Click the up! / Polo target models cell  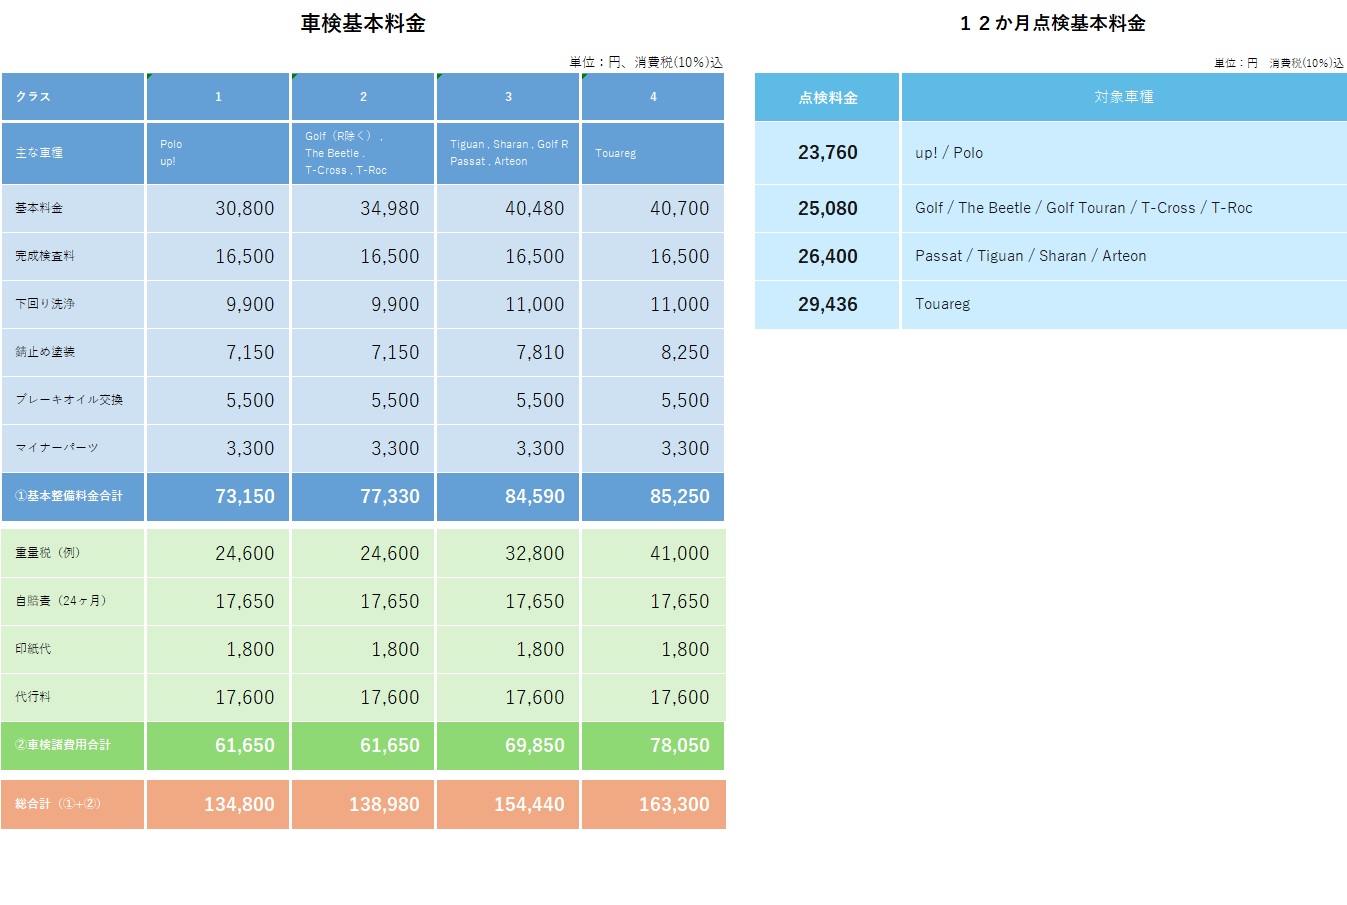tap(1124, 153)
